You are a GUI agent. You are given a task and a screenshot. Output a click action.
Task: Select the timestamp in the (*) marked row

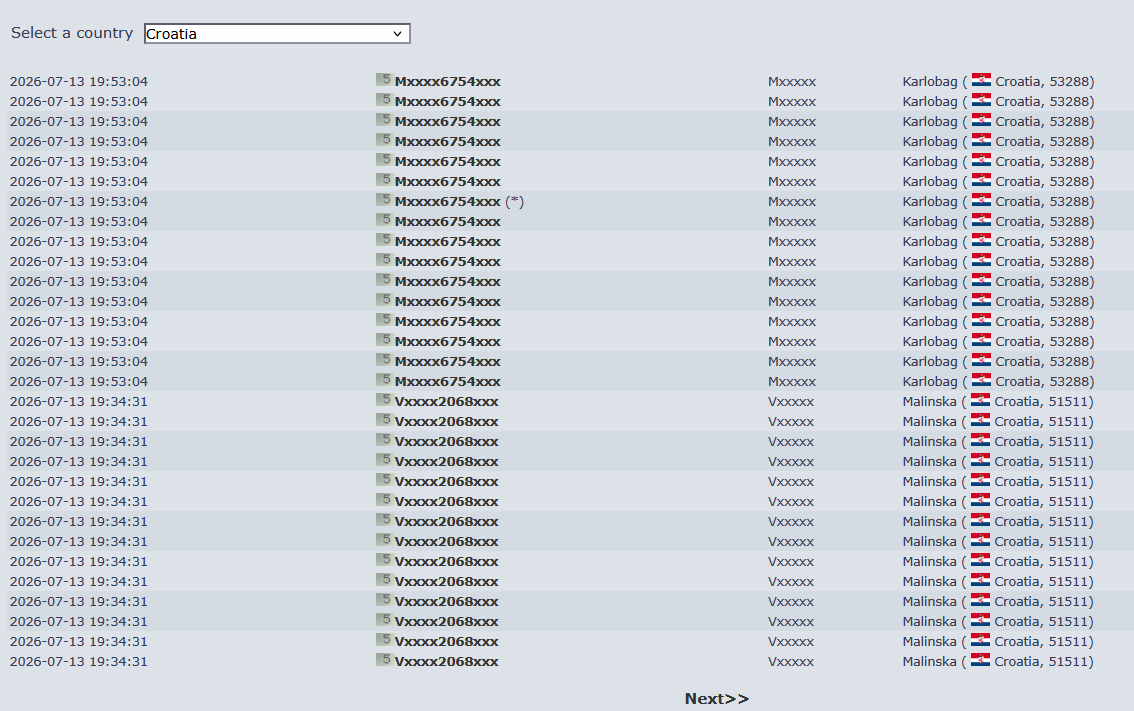tap(79, 202)
